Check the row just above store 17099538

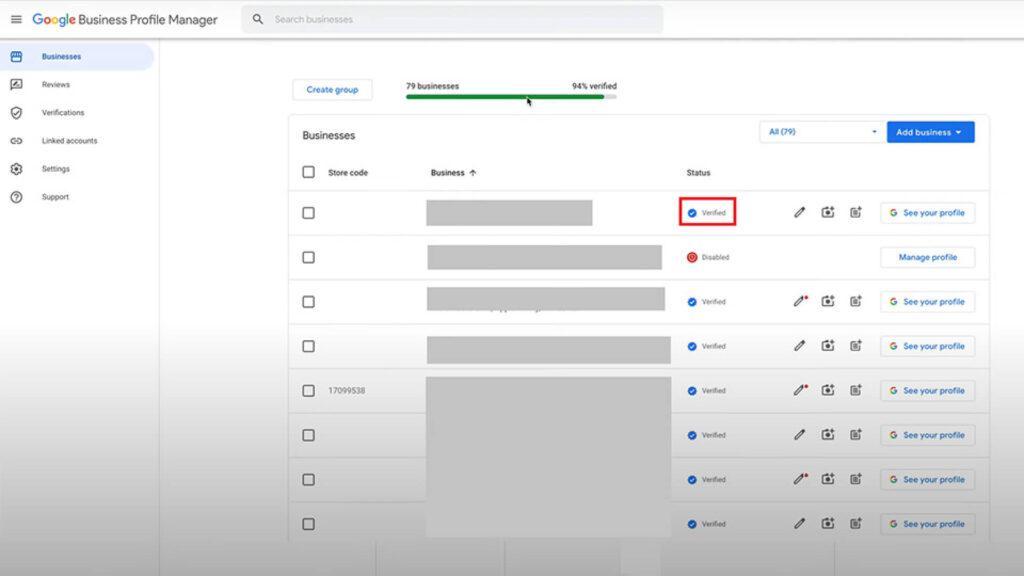click(308, 346)
